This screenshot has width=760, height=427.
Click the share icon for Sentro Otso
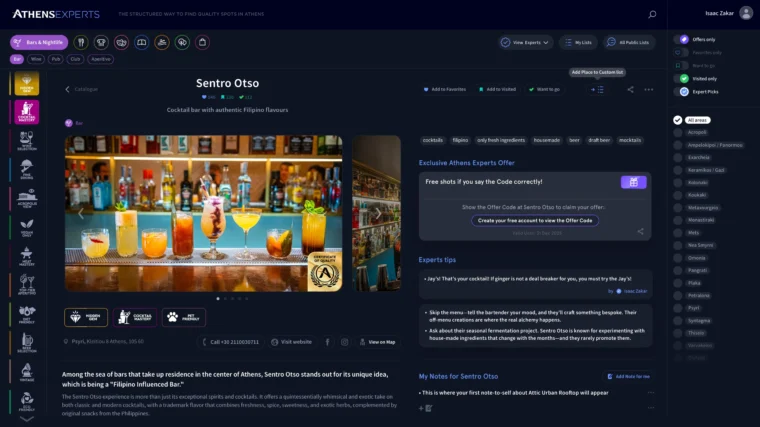coord(630,89)
